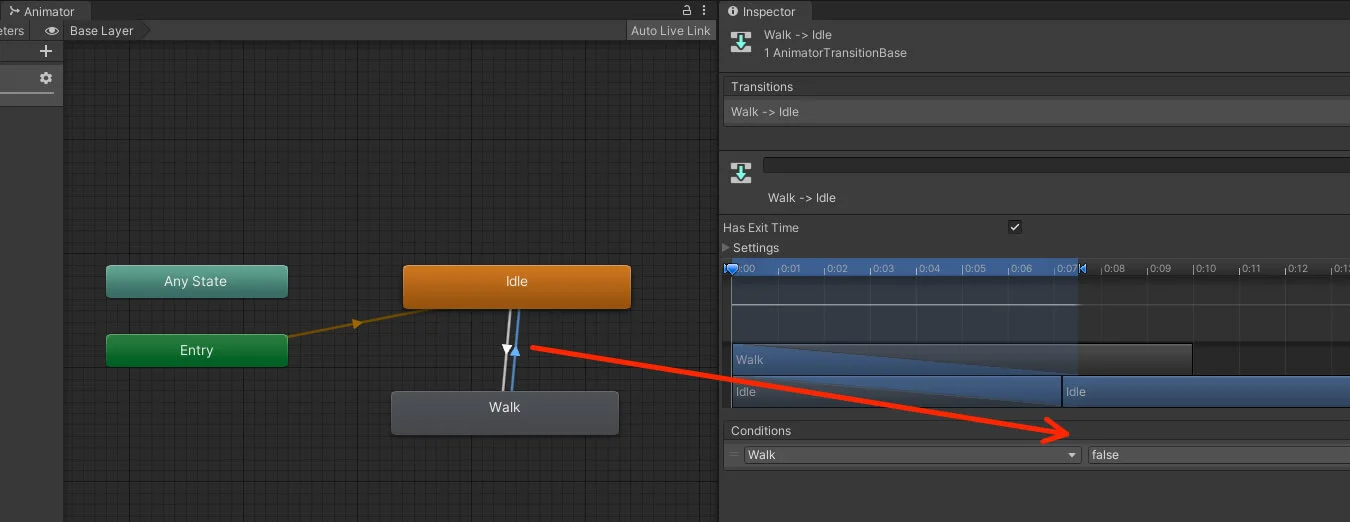This screenshot has height=522, width=1350.
Task: Click the timeline playhead marker at start
Action: pos(732,269)
